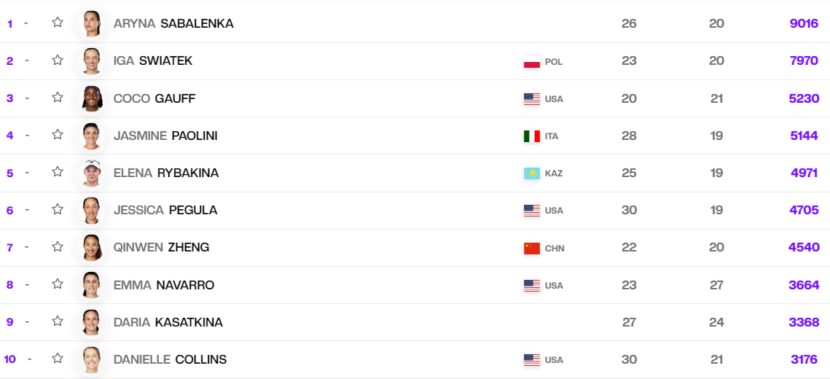Click the star next to Jessica Pegula
830x379 pixels.
coord(58,209)
